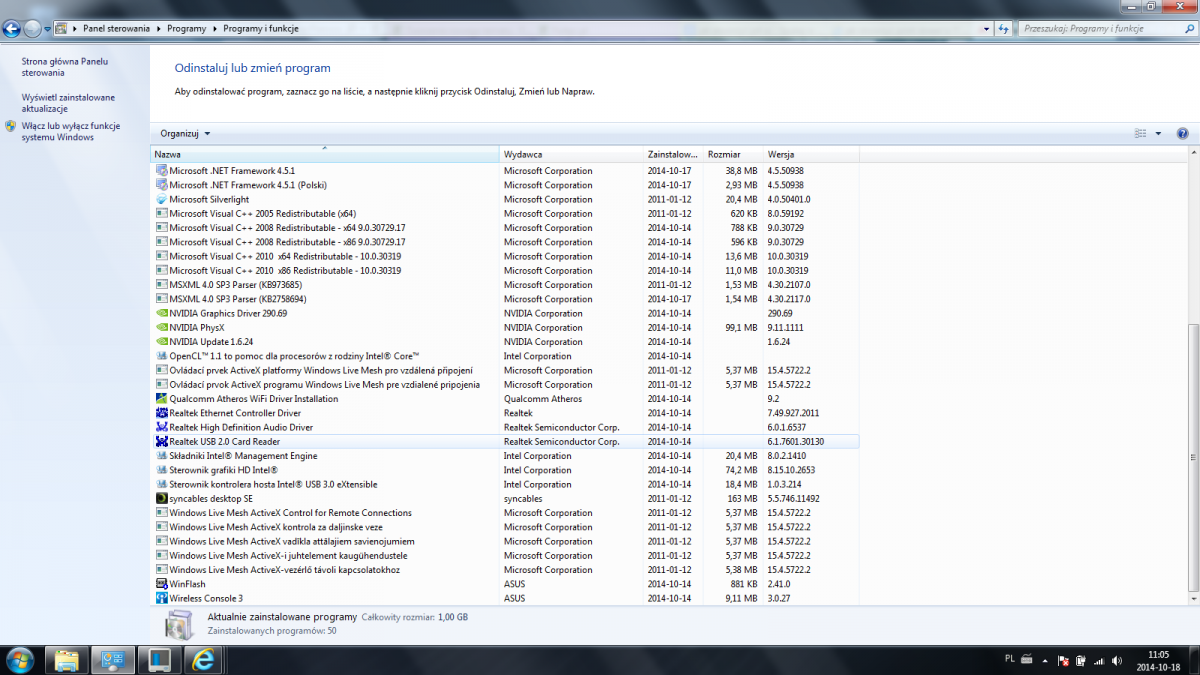Open Wyświetl zainstalowane aktualizacje link
This screenshot has height=675, width=1200.
[68, 103]
